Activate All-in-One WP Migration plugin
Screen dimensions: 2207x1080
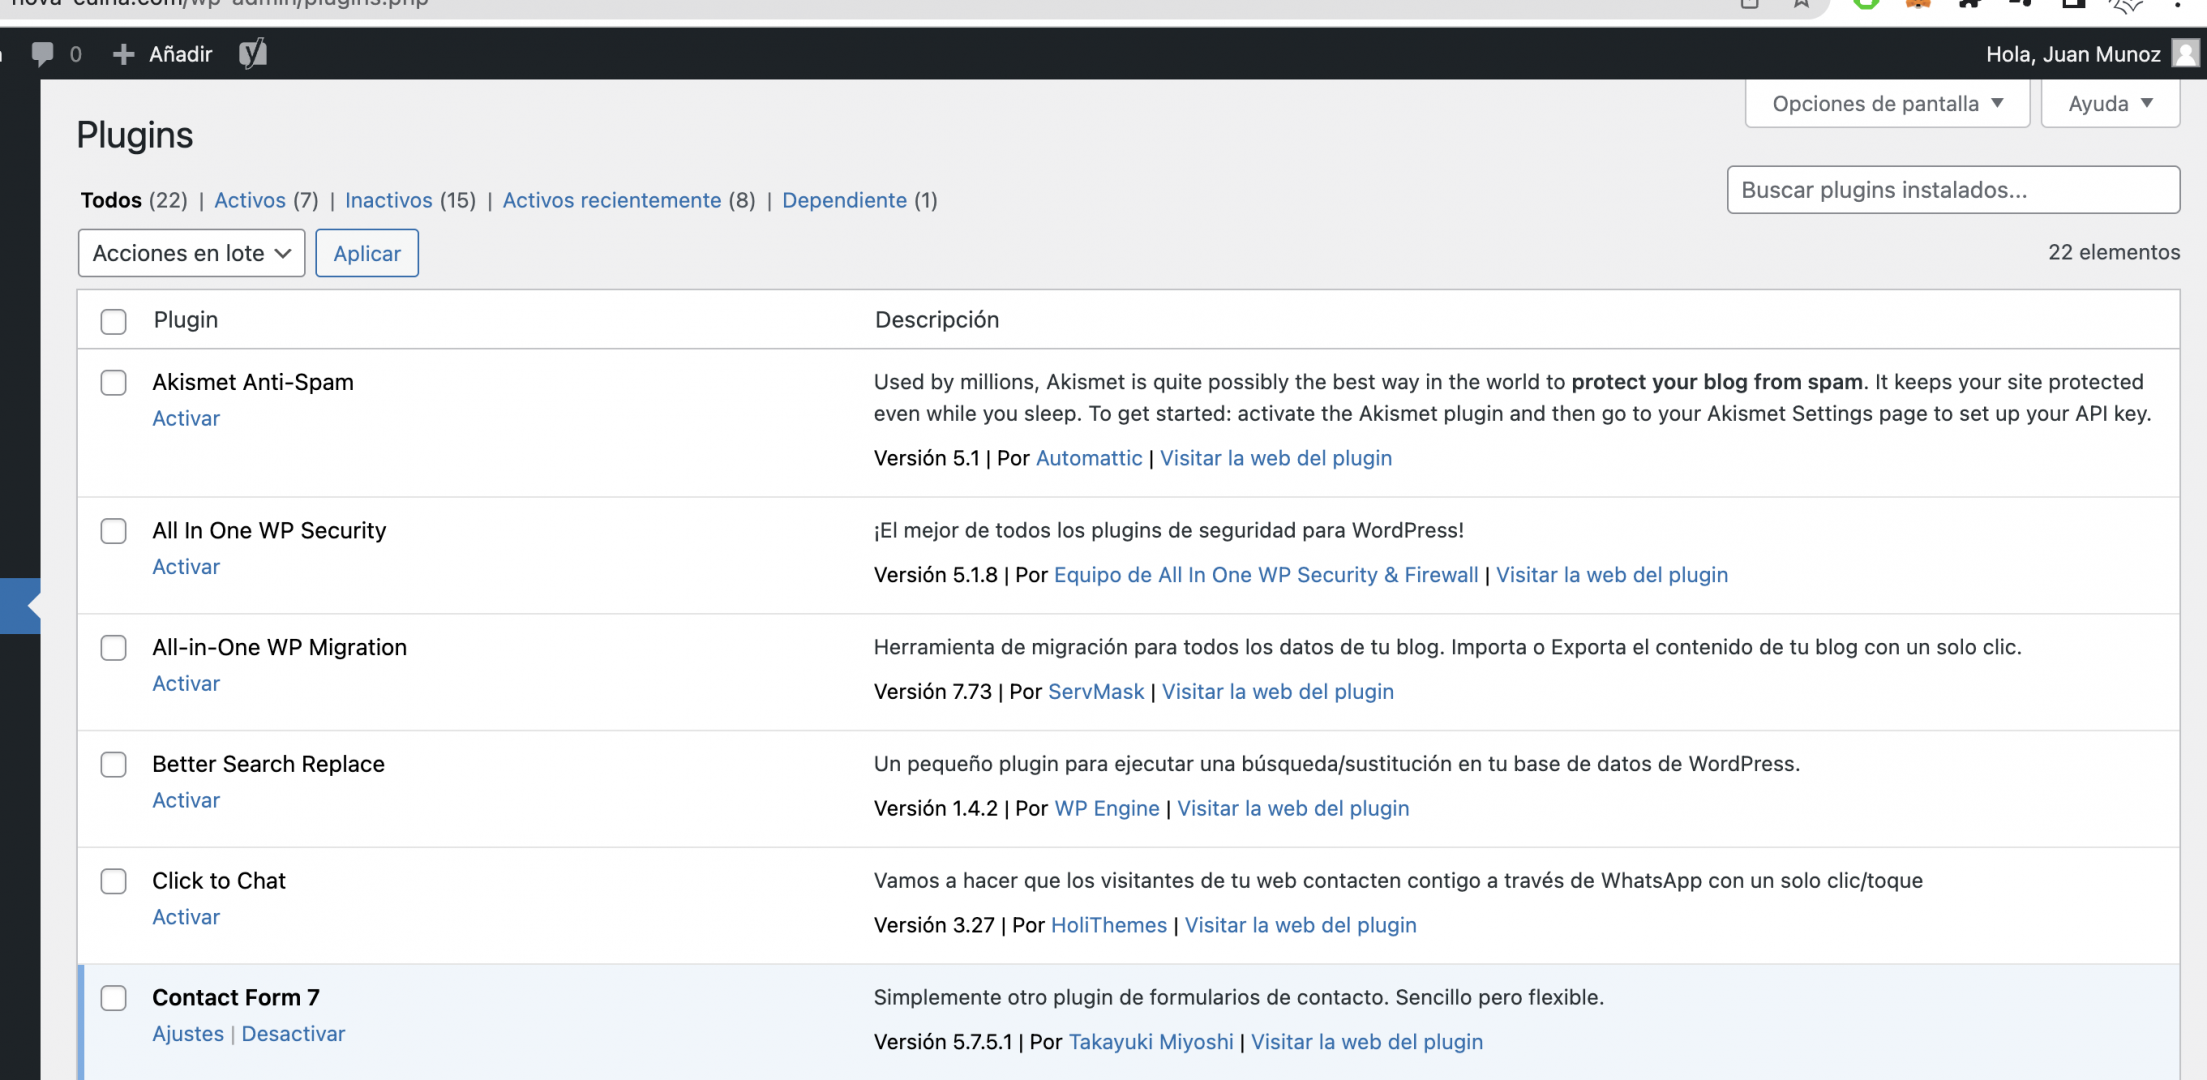tap(186, 683)
